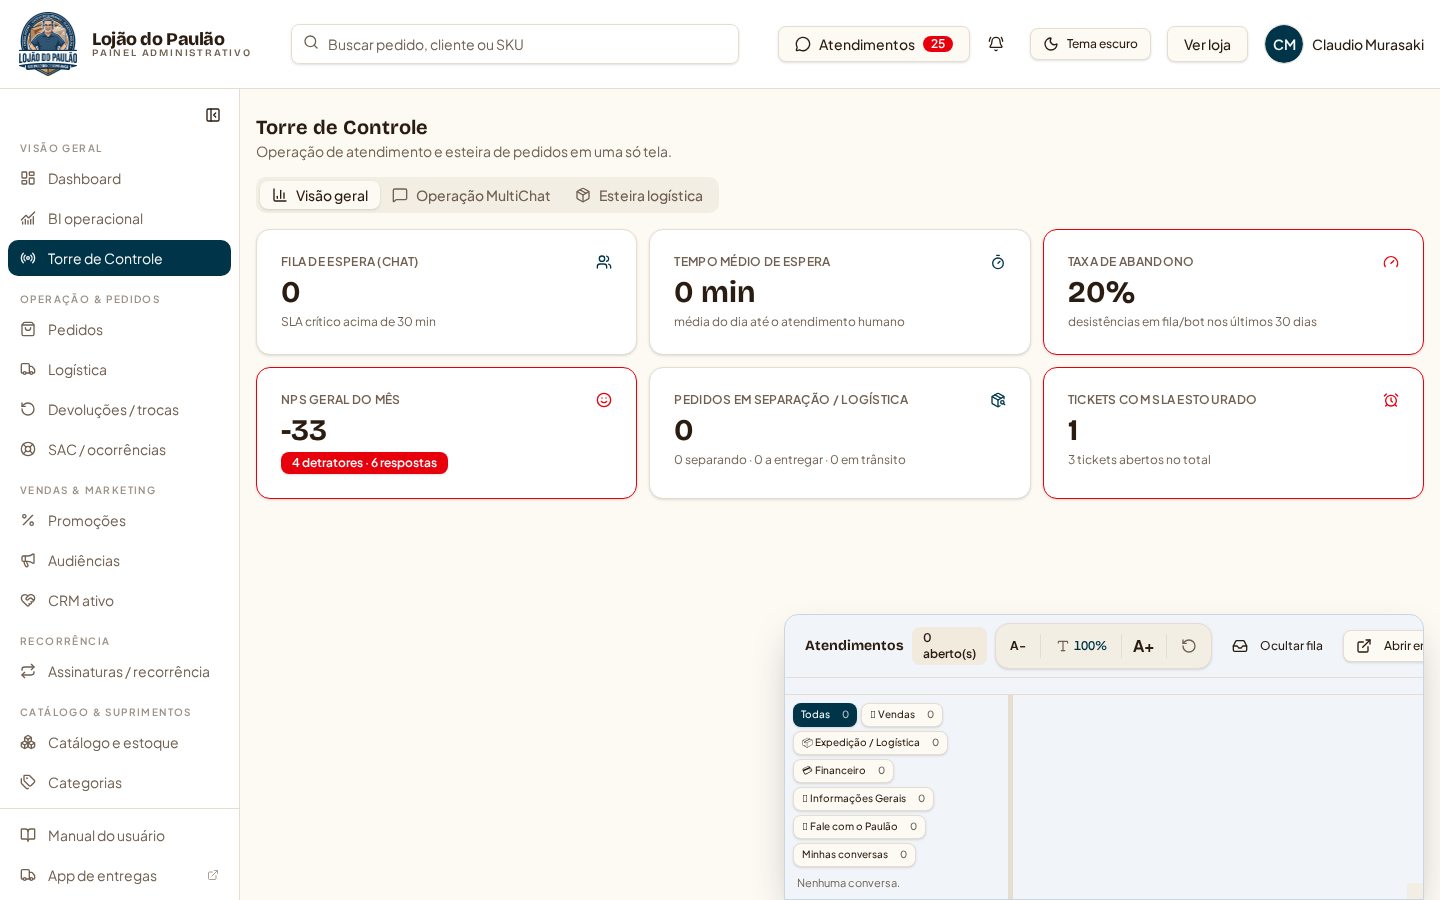The width and height of the screenshot is (1440, 900).
Task: Open Catálogo e estoque page
Action: pyautogui.click(x=119, y=742)
